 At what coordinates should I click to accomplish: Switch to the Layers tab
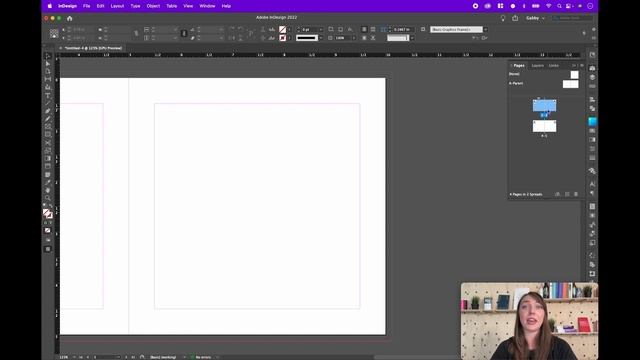click(x=538, y=65)
